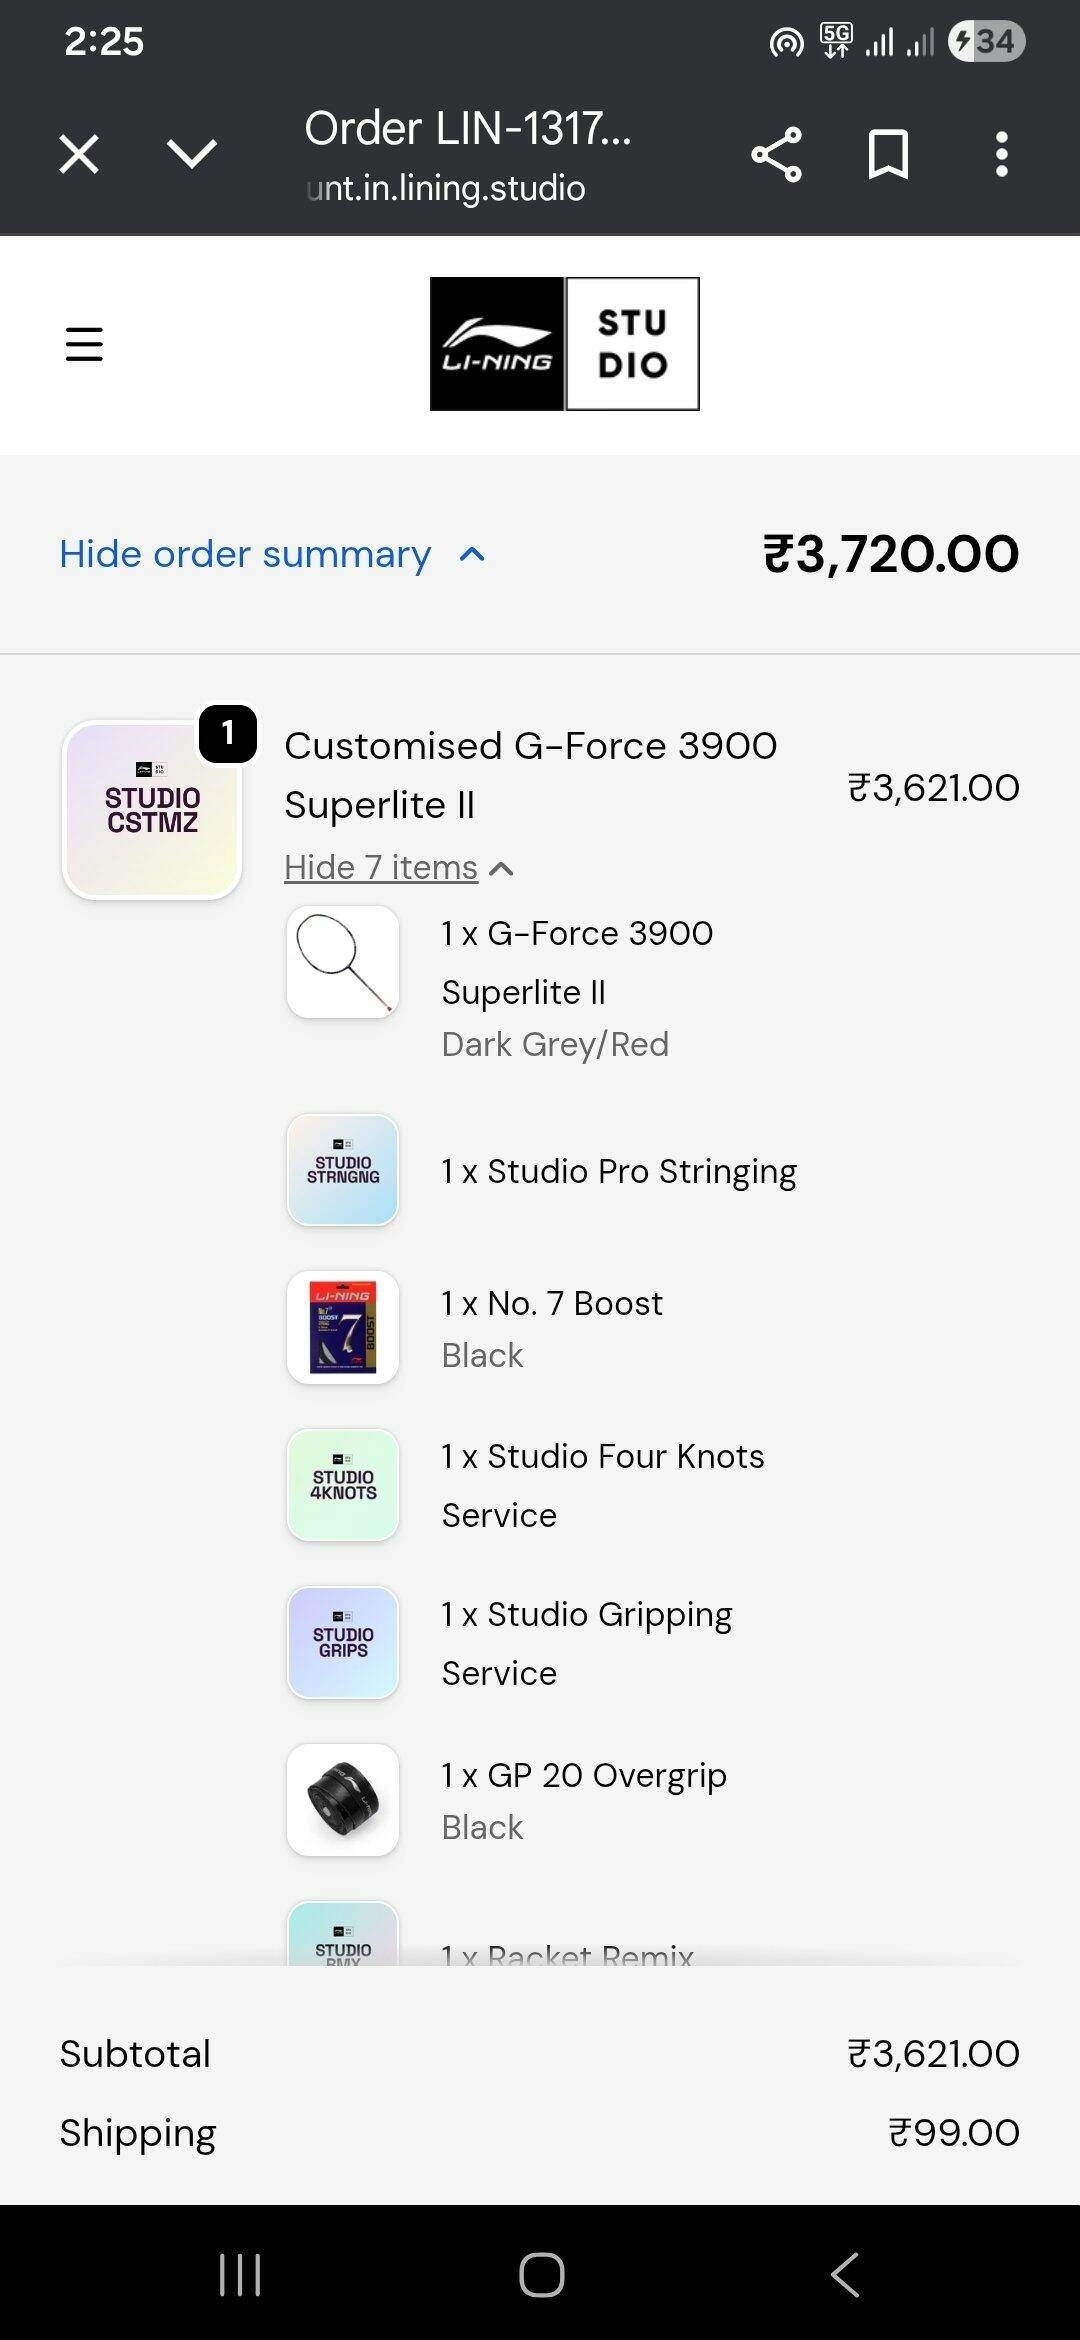Tap the Li-Ning Studio logo
Image resolution: width=1080 pixels, height=2340 pixels.
pos(564,344)
